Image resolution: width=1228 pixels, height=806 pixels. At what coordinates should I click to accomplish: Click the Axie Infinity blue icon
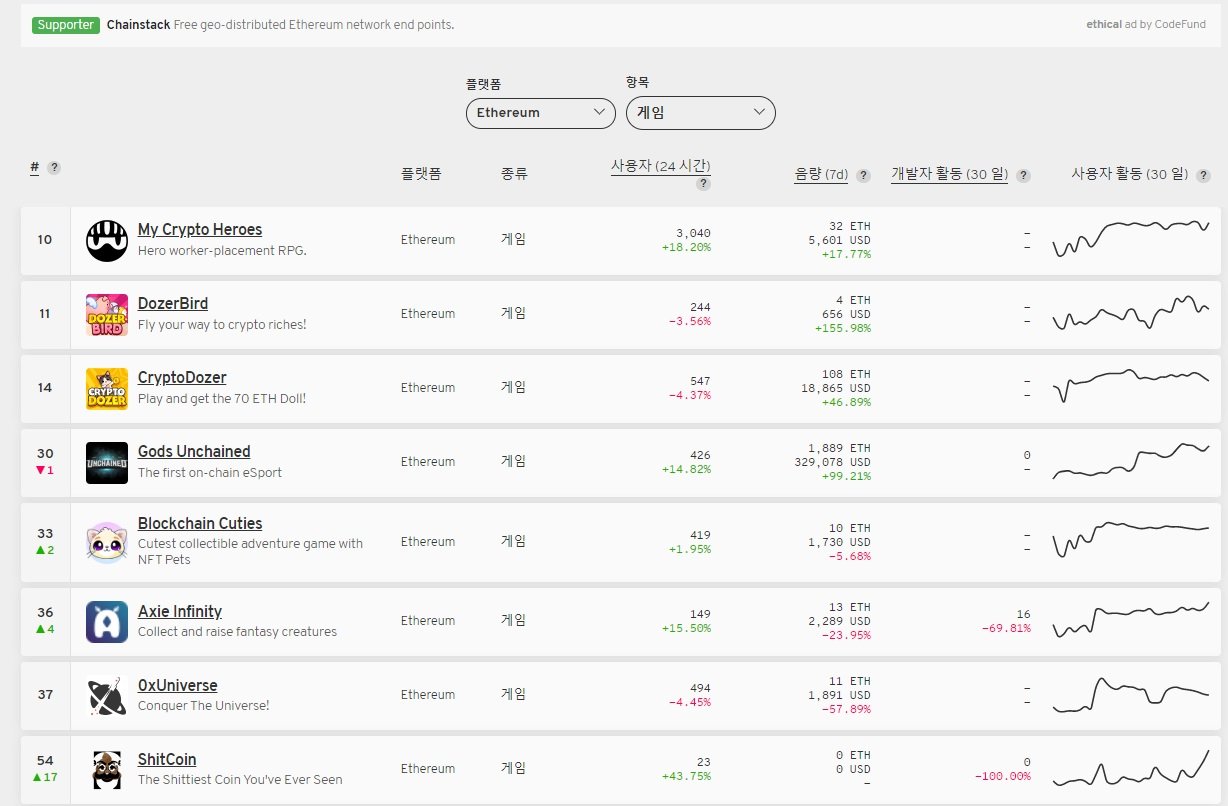107,622
